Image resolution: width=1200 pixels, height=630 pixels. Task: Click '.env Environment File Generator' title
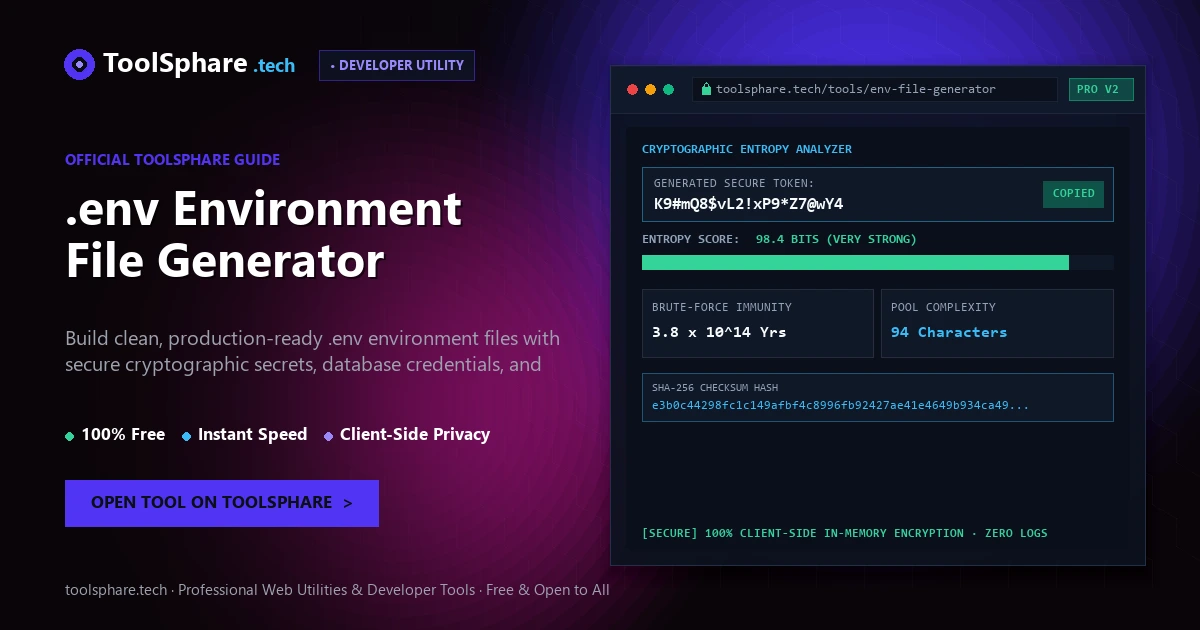[x=264, y=234]
